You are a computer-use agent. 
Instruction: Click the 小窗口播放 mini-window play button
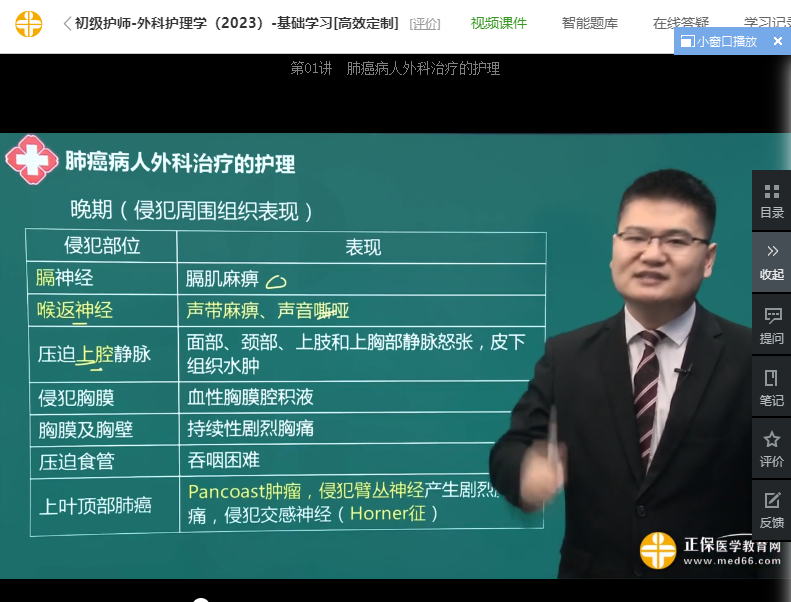(719, 41)
